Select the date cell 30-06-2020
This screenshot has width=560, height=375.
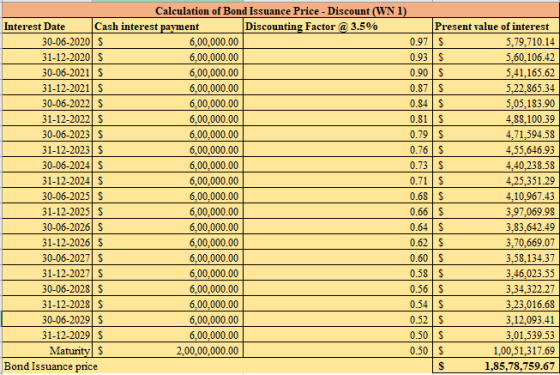point(47,41)
